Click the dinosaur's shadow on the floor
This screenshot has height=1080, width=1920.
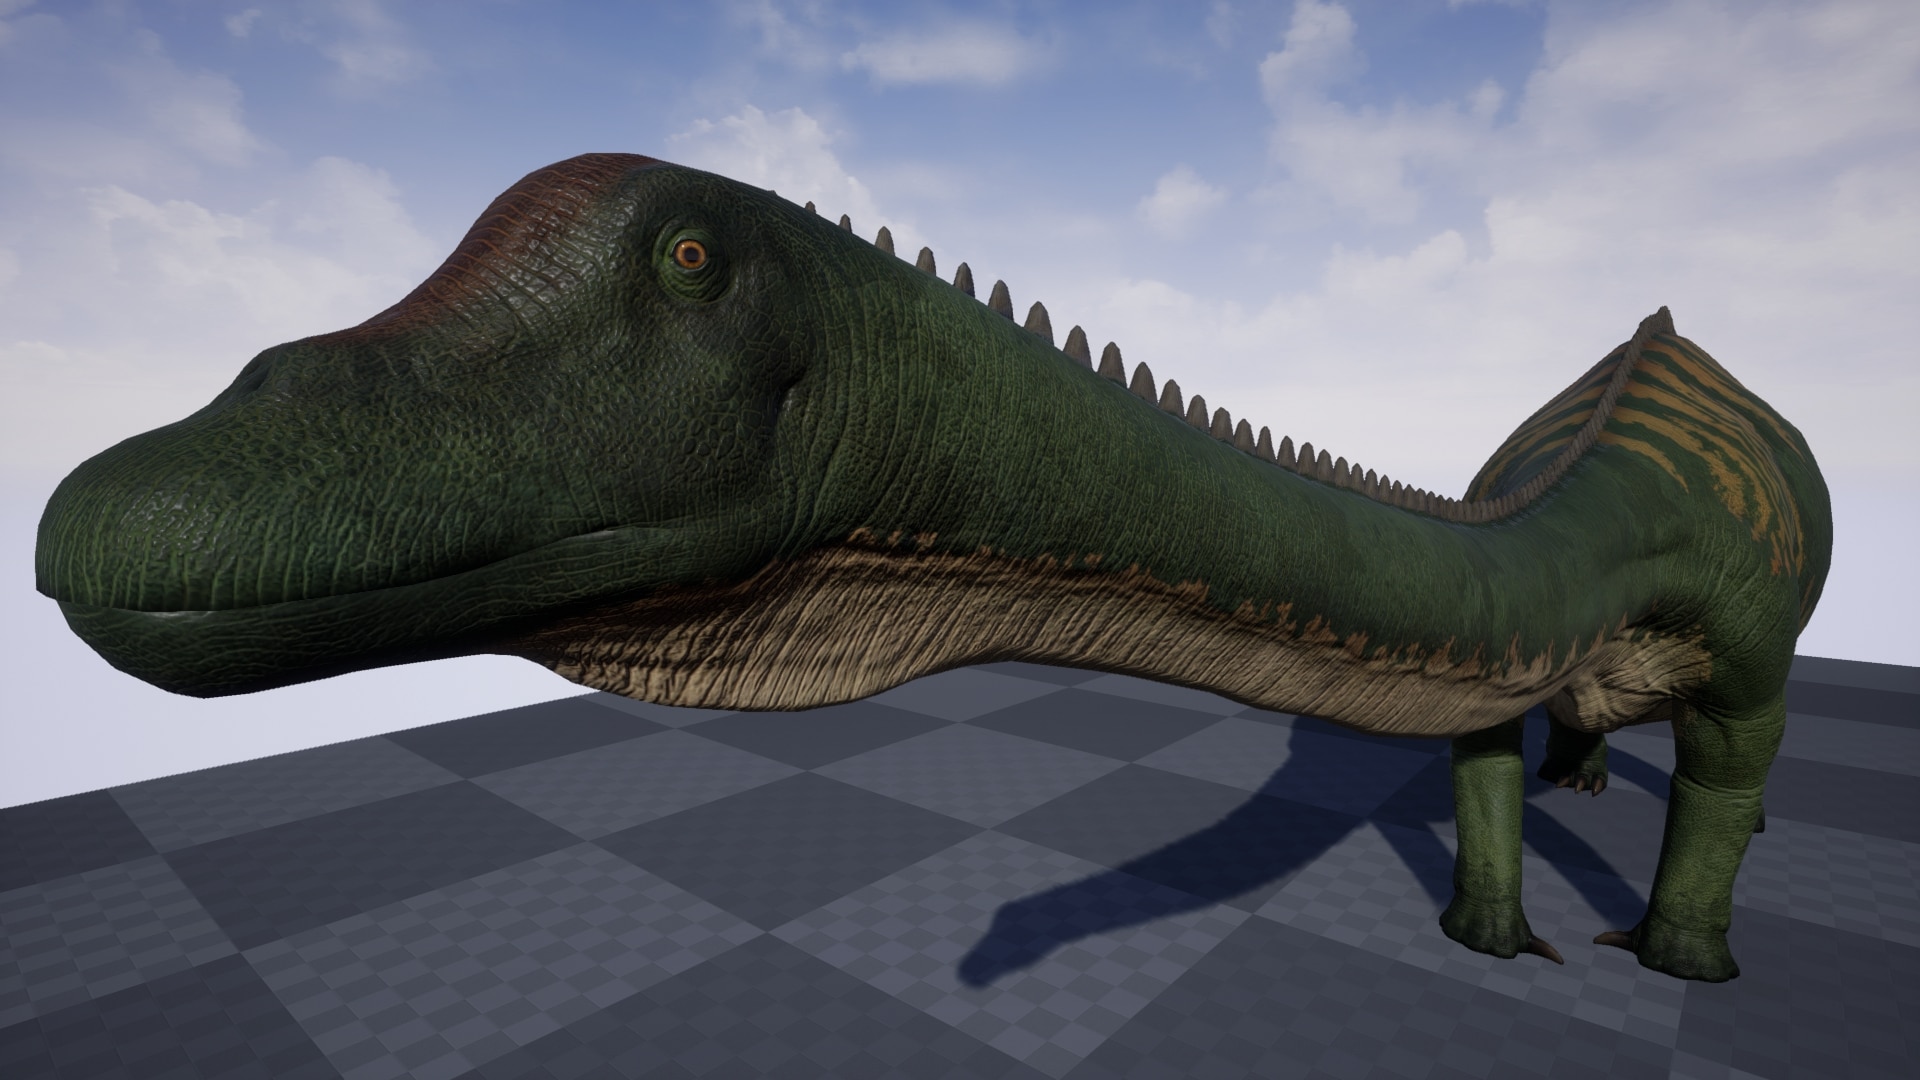(1200, 860)
